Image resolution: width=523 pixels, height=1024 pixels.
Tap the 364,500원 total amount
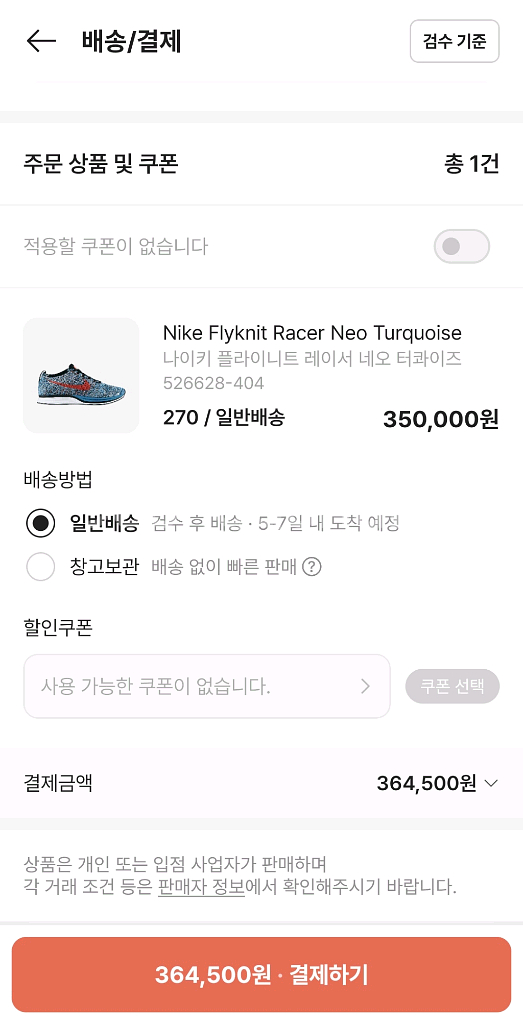tap(427, 782)
